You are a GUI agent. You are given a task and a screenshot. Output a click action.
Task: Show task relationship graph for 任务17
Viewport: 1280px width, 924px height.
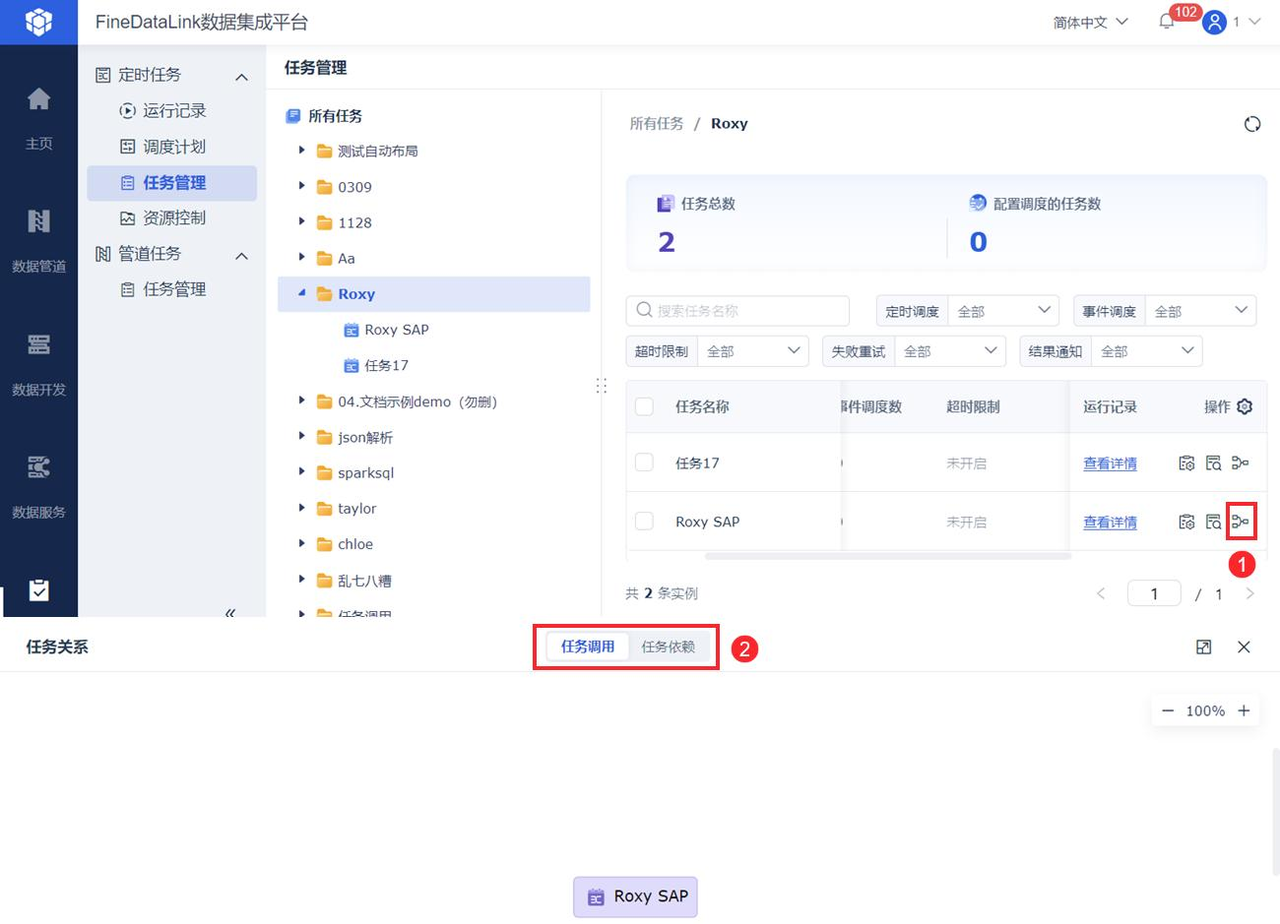[x=1240, y=463]
